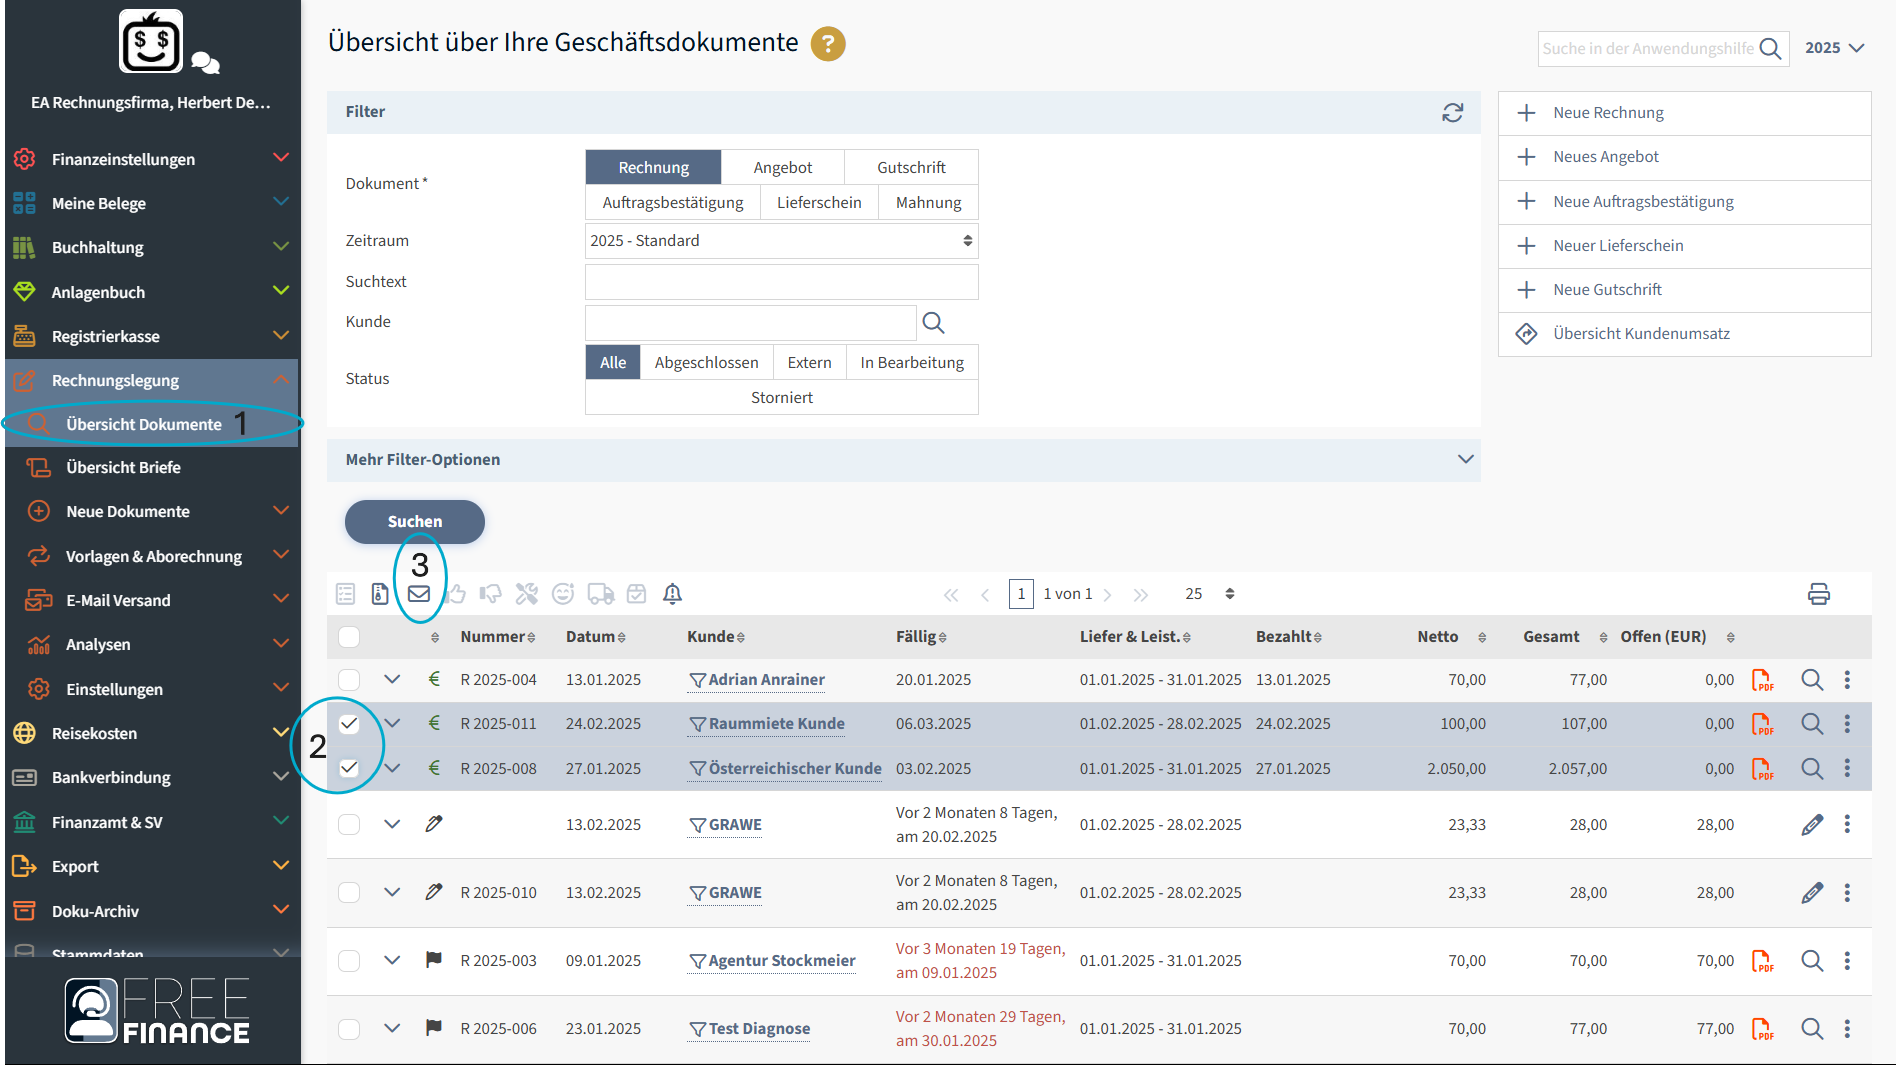Select the Angebot document tab

click(782, 168)
